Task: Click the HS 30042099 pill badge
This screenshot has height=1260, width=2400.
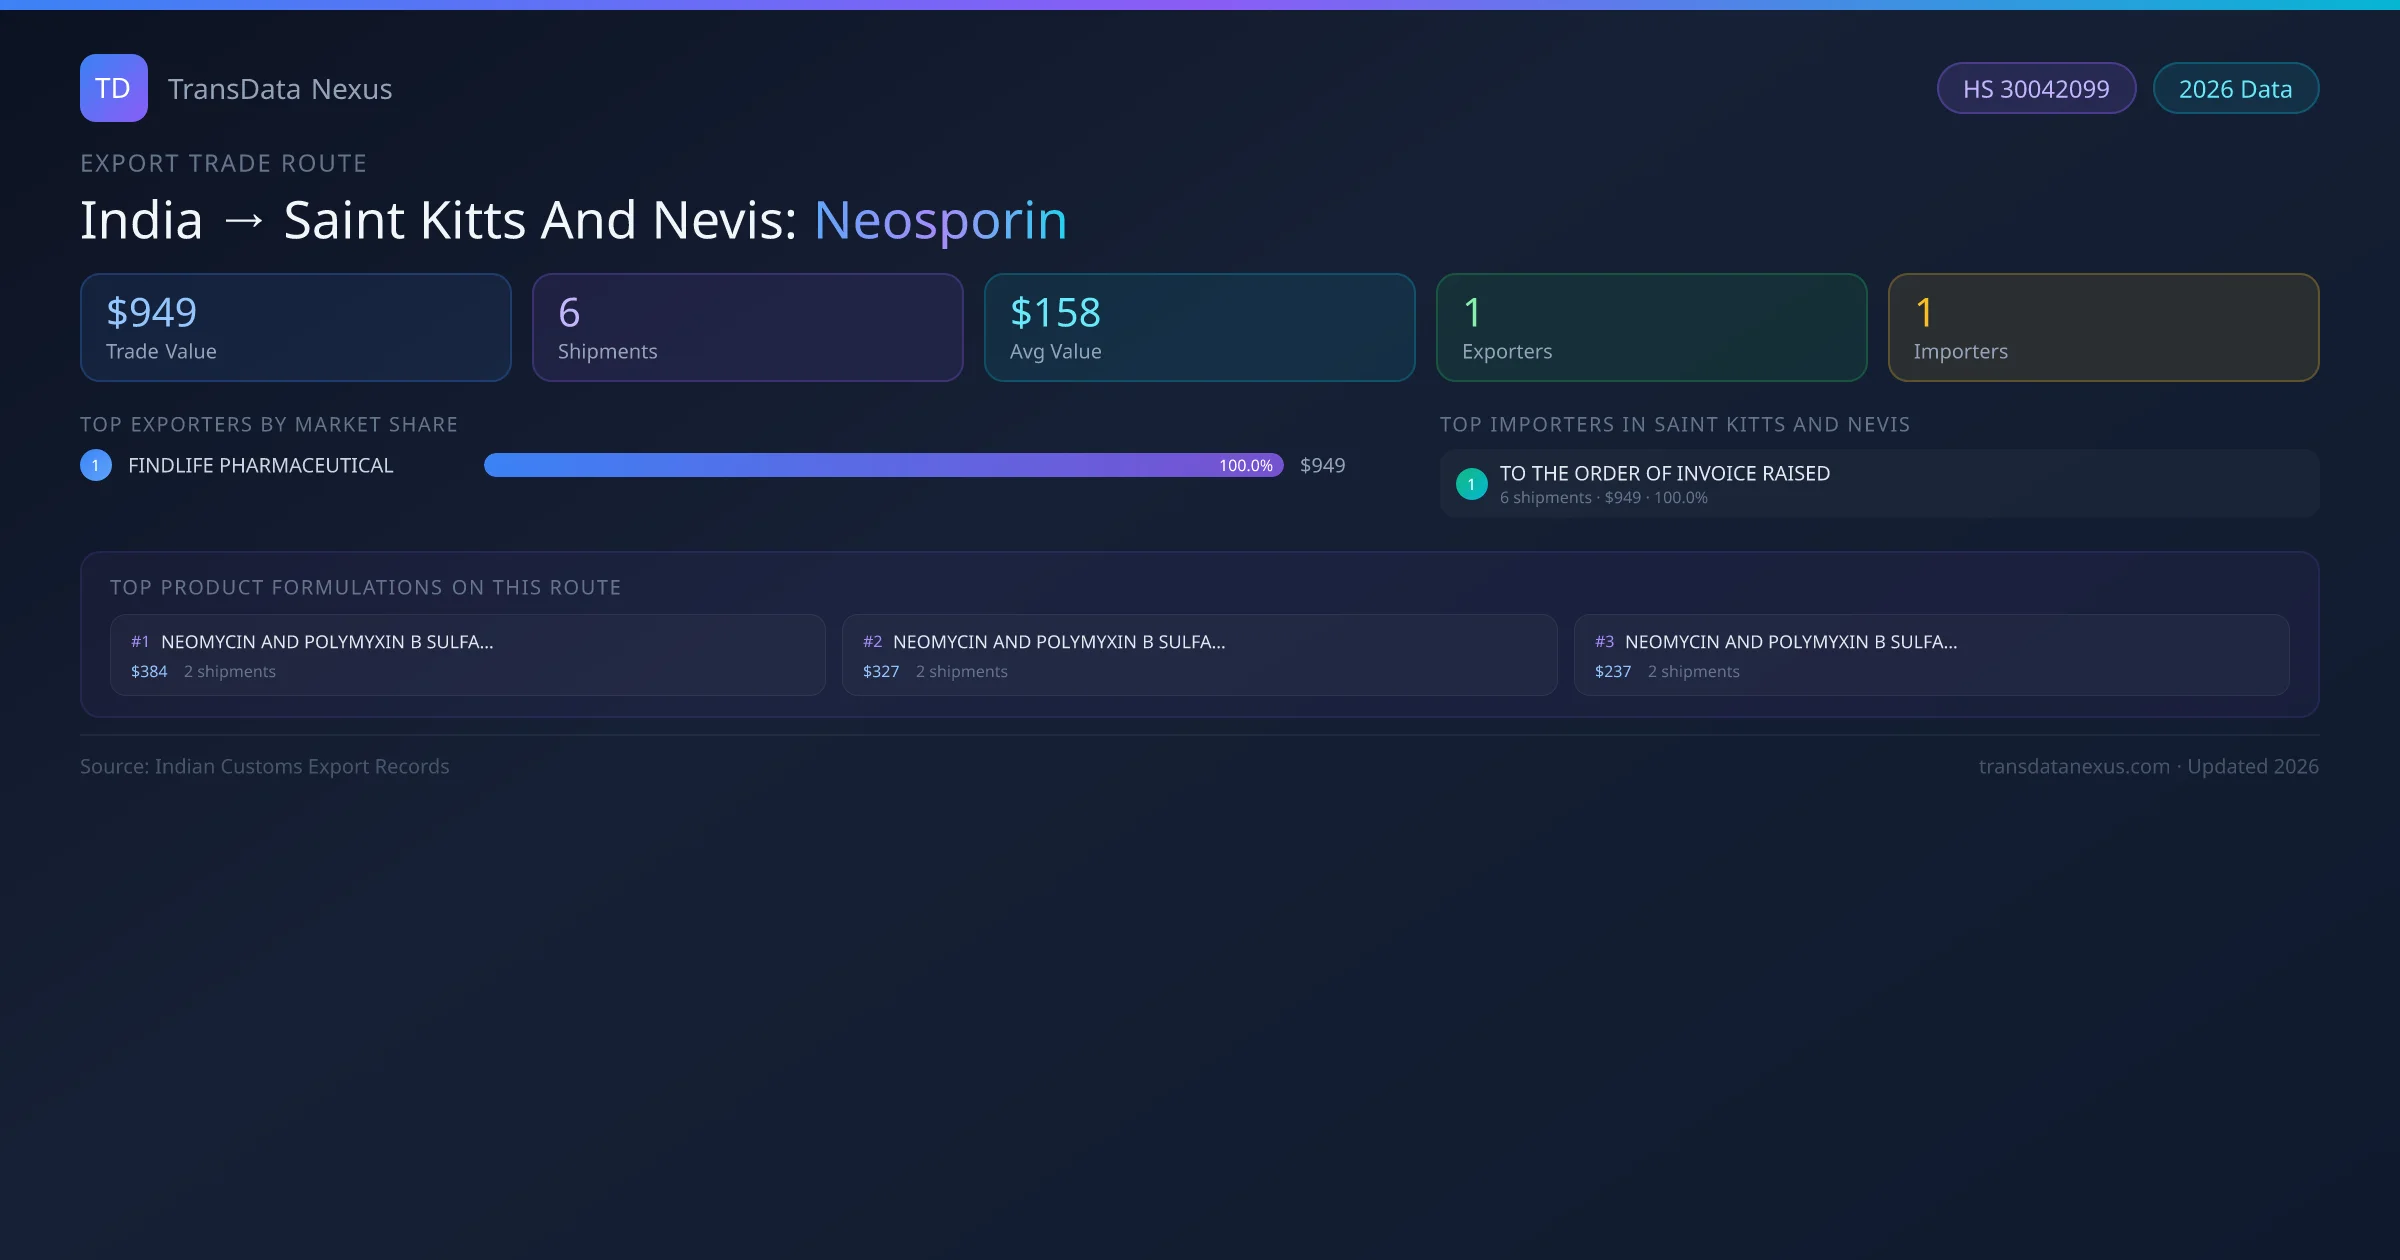Action: click(2035, 89)
